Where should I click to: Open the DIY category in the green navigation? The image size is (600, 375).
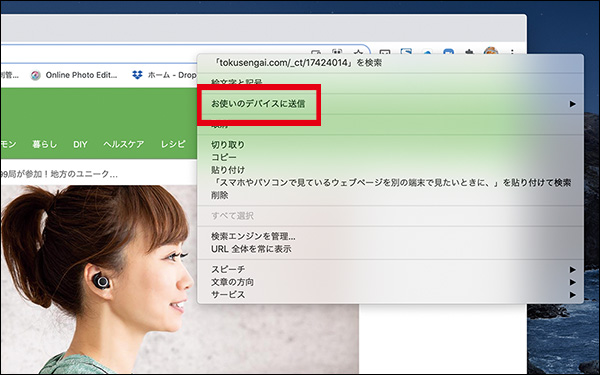80,144
